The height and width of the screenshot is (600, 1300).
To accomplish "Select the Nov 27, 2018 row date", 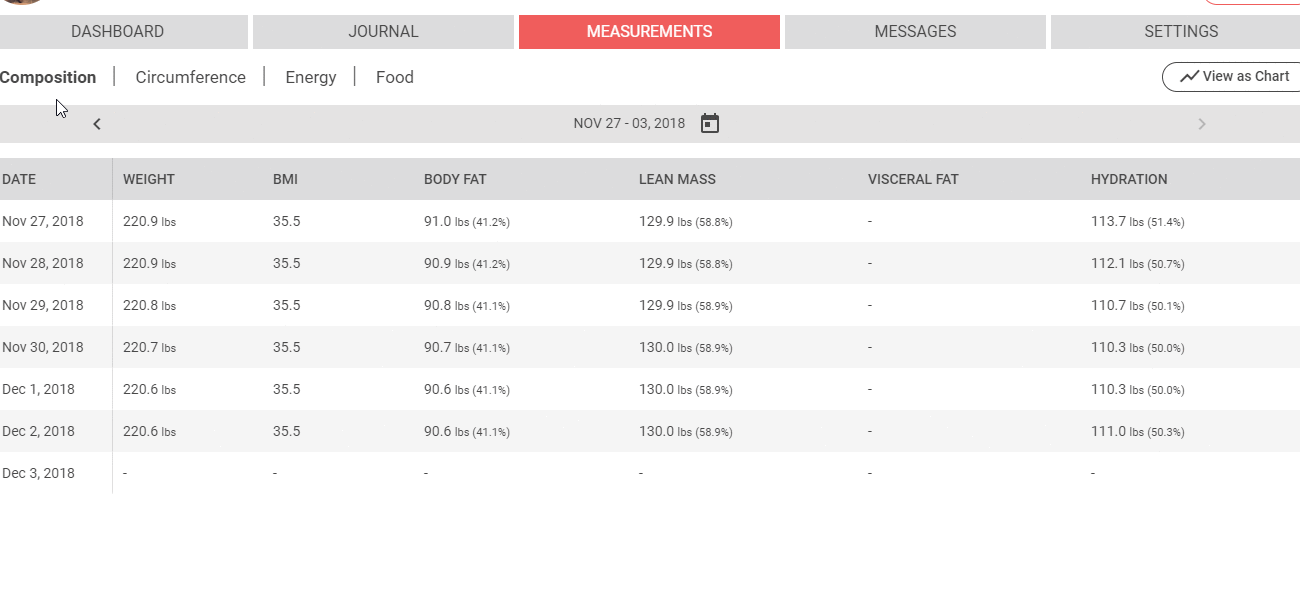I will (43, 221).
